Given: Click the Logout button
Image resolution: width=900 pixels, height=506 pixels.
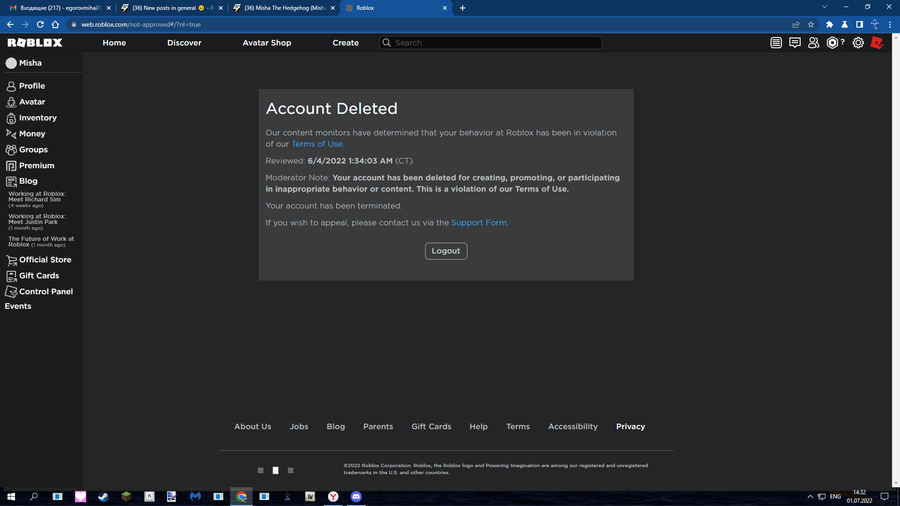Looking at the screenshot, I should click(446, 251).
